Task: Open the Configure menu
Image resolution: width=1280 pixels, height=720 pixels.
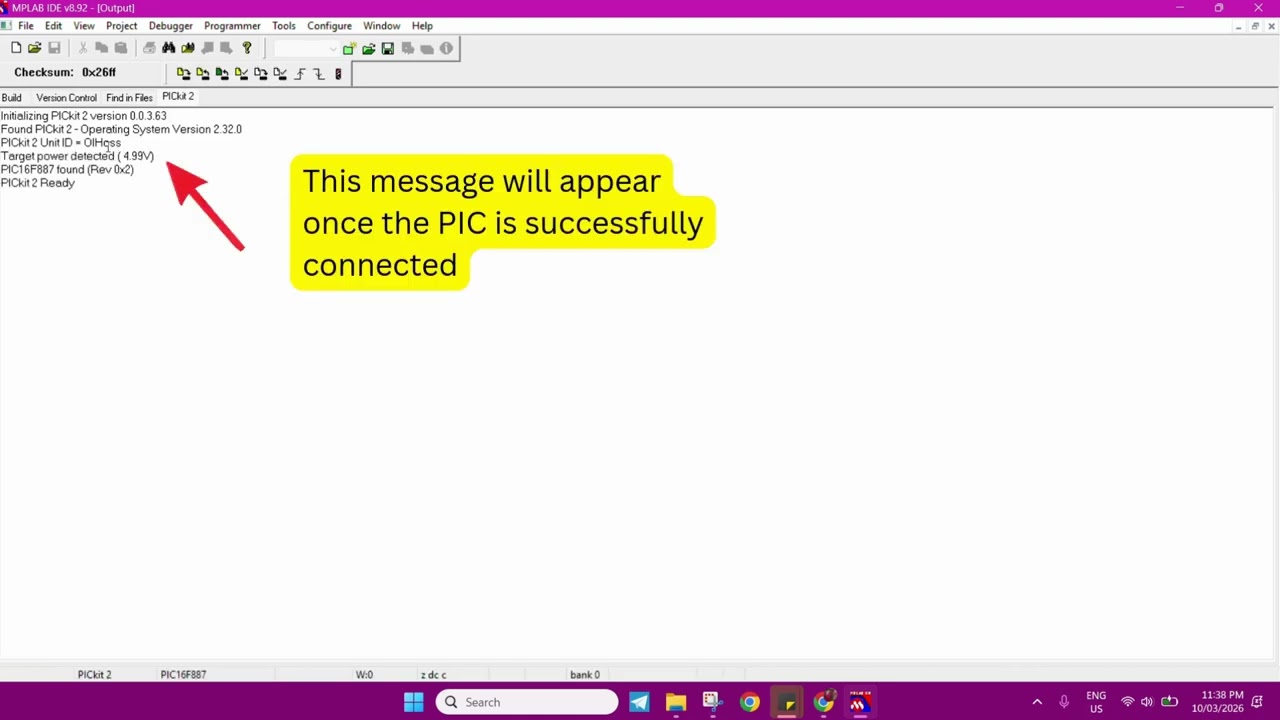Action: pyautogui.click(x=329, y=26)
